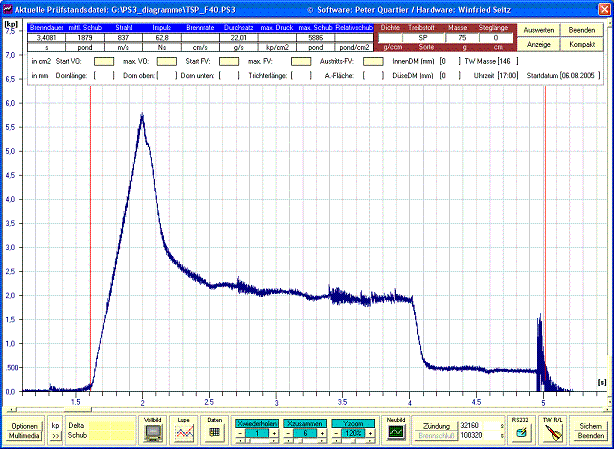Viewport: 614px width, 449px height.
Task: Click the Impuls value 62,8
Action: [161, 38]
